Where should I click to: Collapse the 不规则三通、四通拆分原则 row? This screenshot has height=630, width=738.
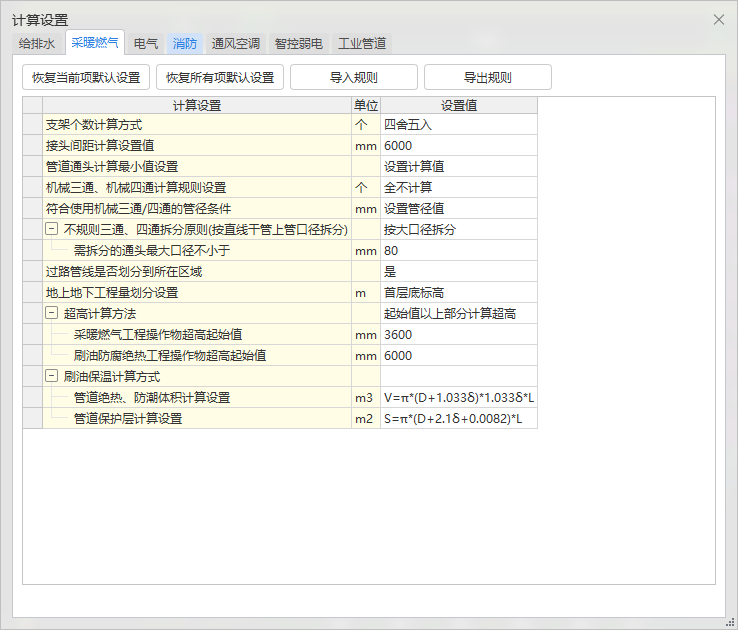51,230
